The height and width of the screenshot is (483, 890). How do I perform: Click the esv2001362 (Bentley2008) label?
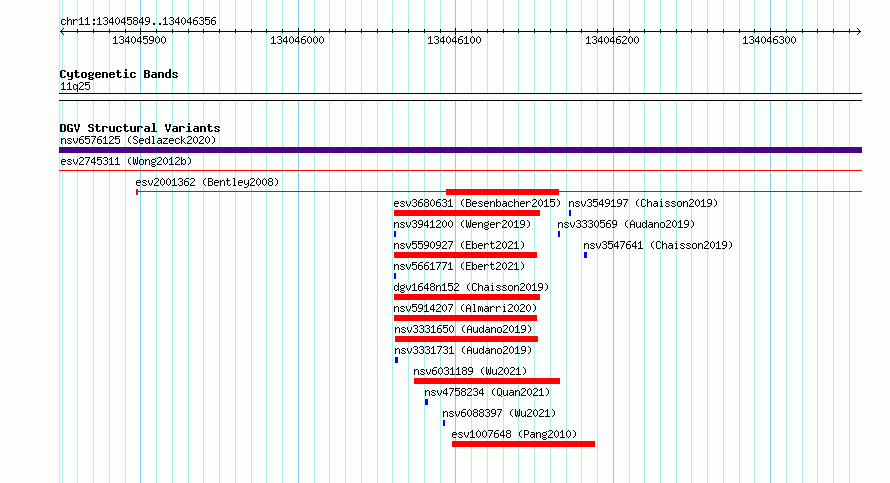pyautogui.click(x=207, y=182)
